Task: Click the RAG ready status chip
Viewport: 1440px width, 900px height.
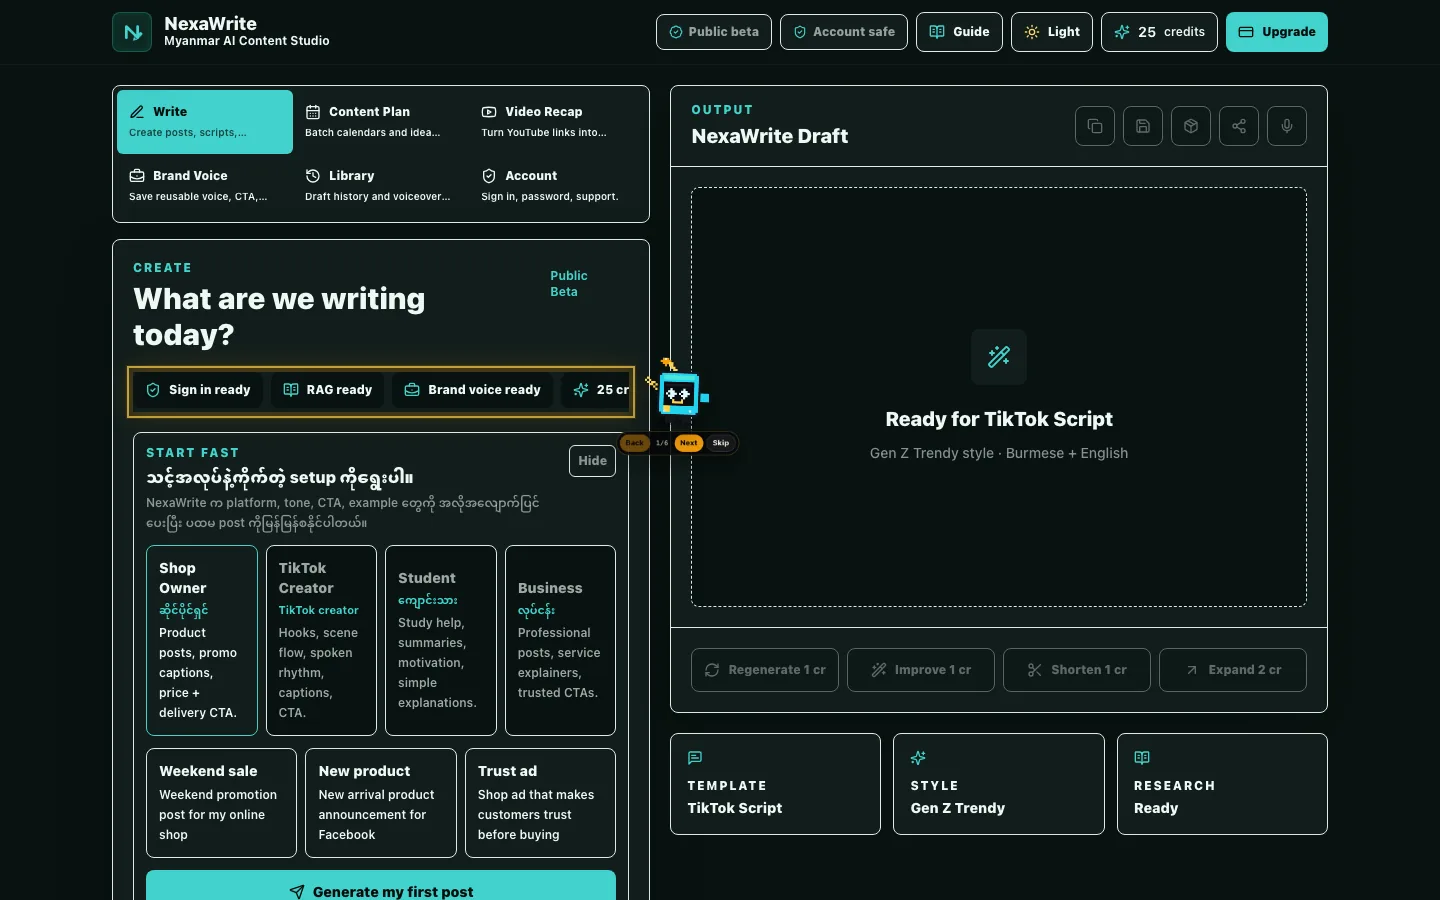Action: click(328, 390)
